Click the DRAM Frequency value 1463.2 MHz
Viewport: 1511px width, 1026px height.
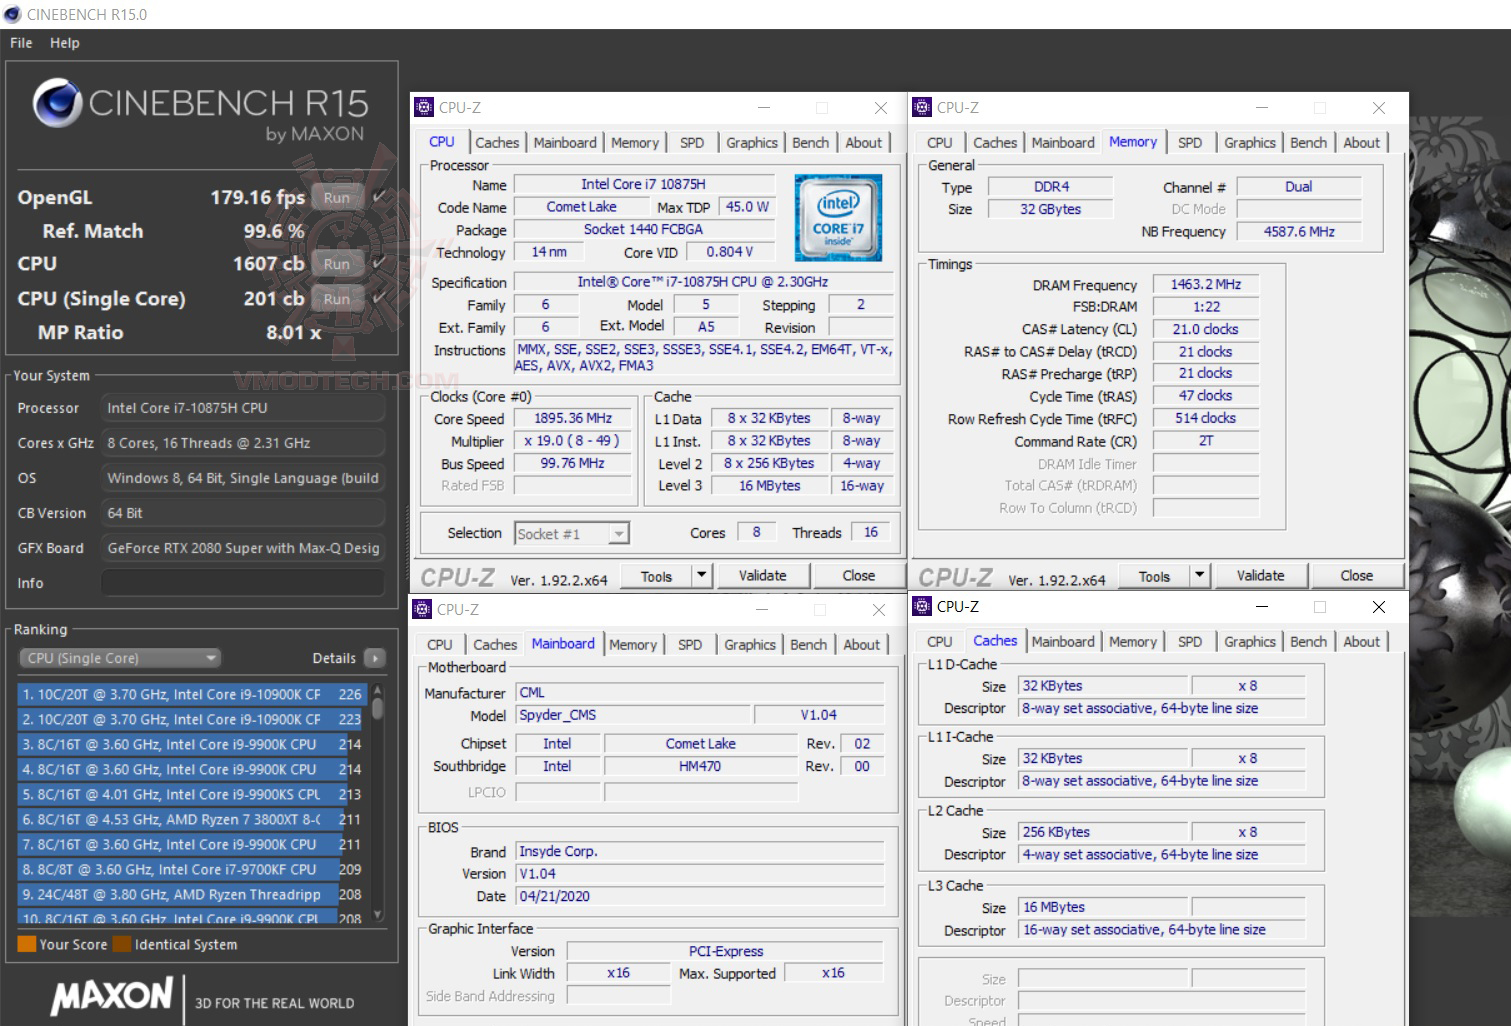[x=1205, y=285]
